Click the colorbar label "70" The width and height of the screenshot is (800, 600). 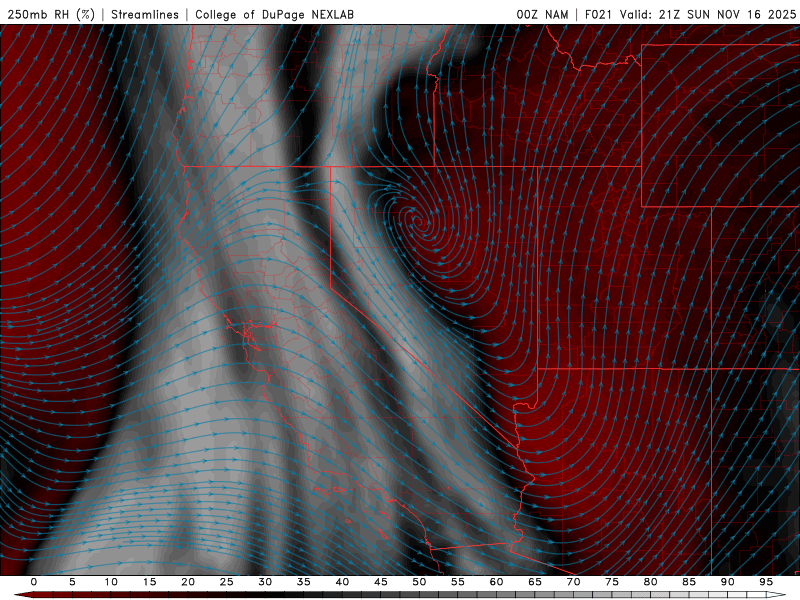tap(573, 582)
